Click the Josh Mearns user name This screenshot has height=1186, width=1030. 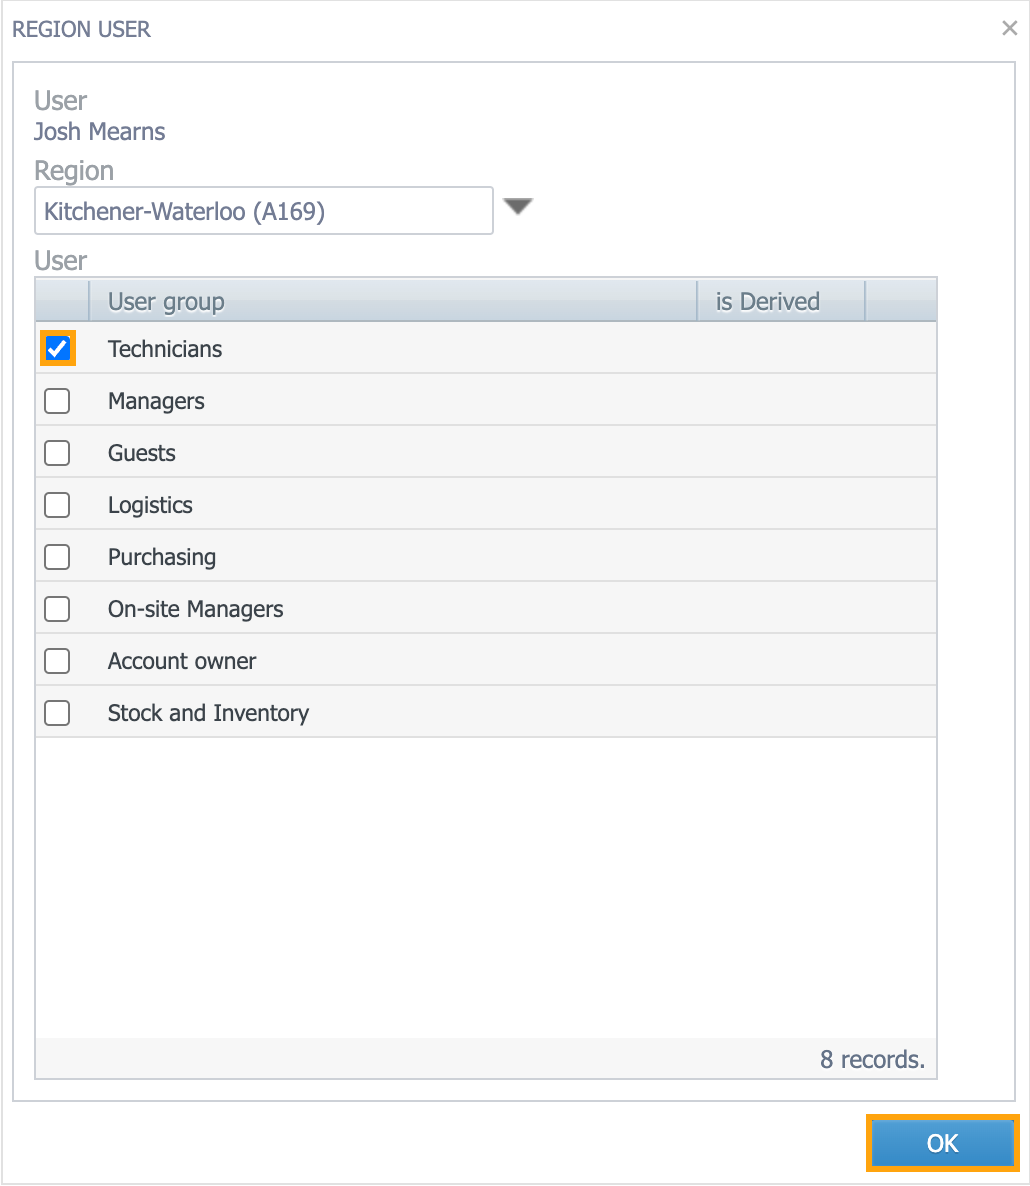click(99, 132)
